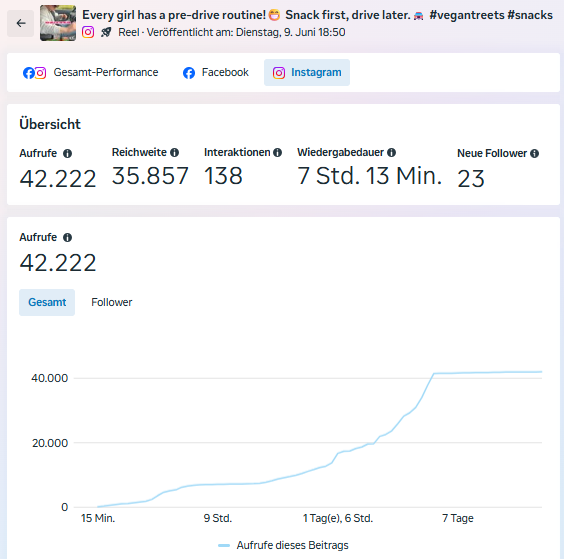Click the 23 Neue Follower value
This screenshot has height=559, width=564.
tap(471, 179)
